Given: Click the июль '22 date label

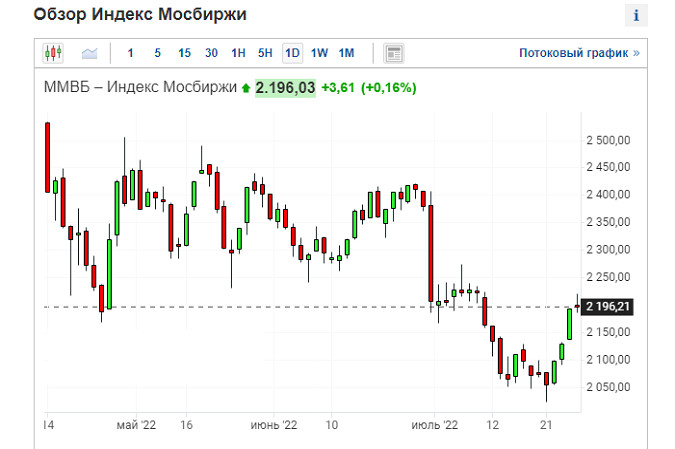Looking at the screenshot, I should [434, 425].
